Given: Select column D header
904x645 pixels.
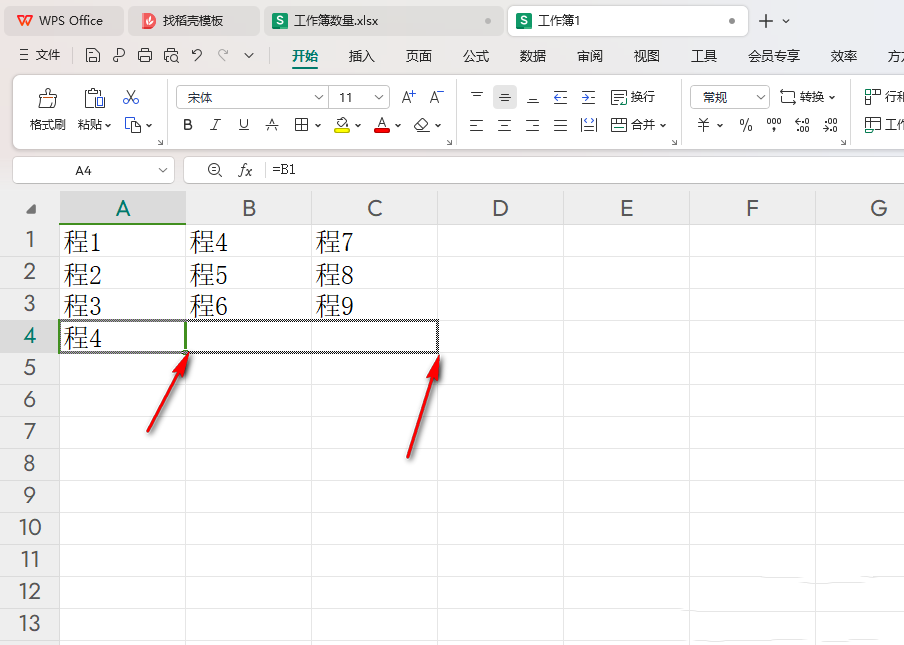Looking at the screenshot, I should coord(500,208).
